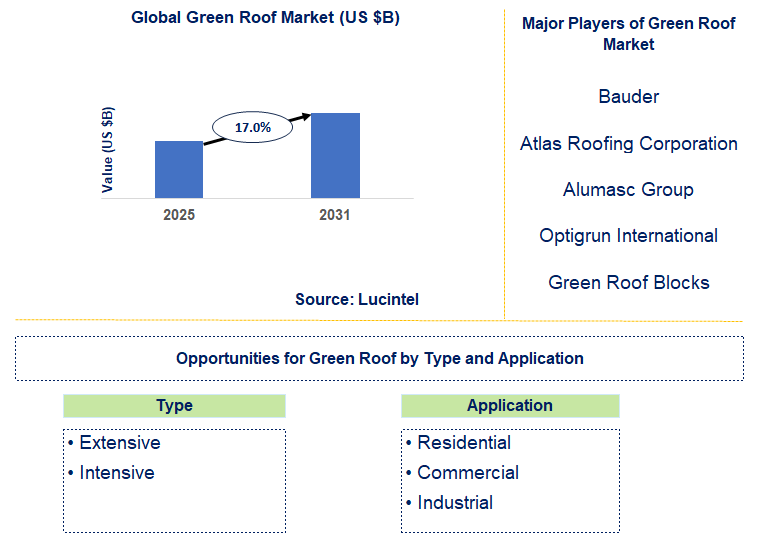This screenshot has width=762, height=545.
Task: Click the '2031' axis label
Action: tap(334, 215)
